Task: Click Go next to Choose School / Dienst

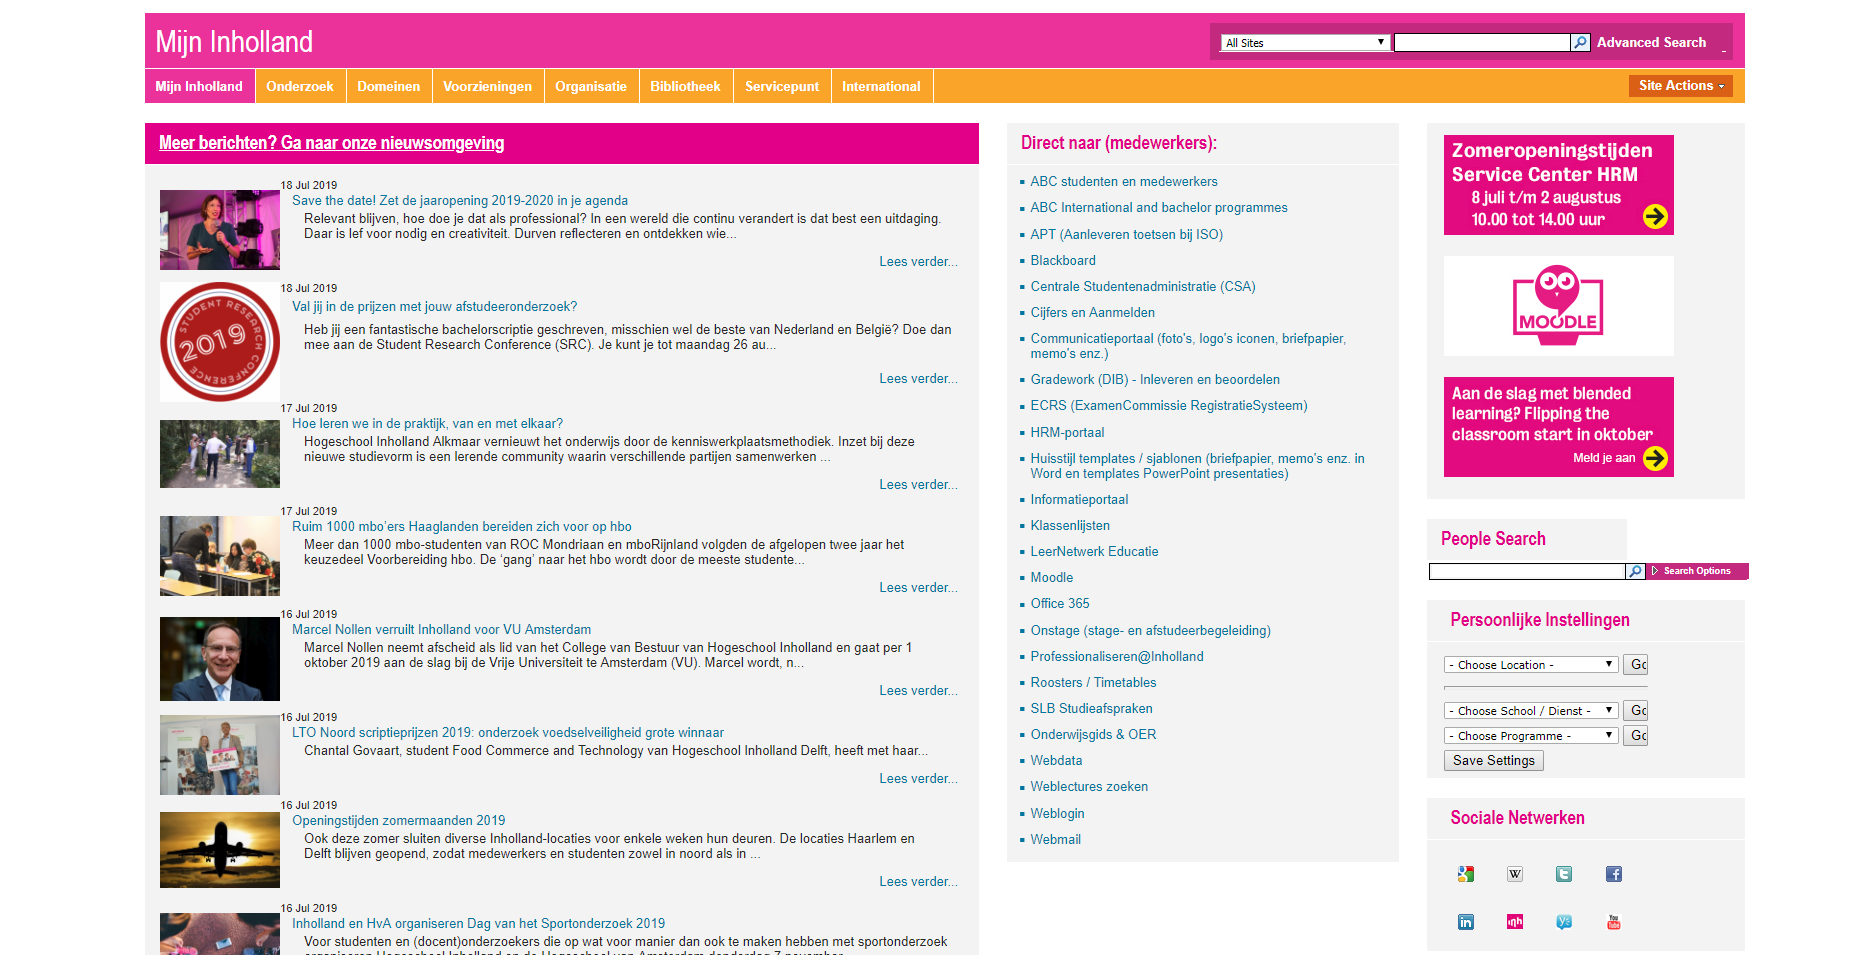Action: click(x=1636, y=711)
